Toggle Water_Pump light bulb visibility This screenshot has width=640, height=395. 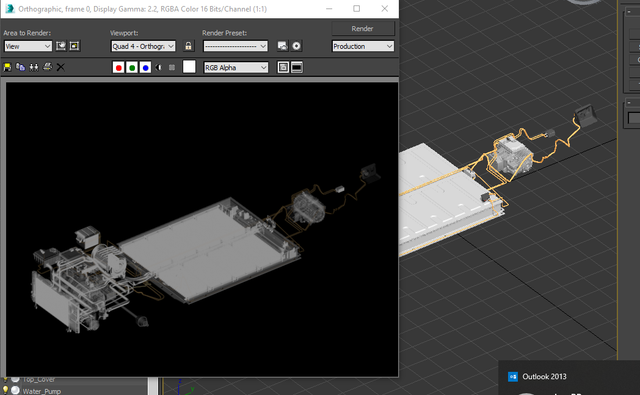pos(5,390)
